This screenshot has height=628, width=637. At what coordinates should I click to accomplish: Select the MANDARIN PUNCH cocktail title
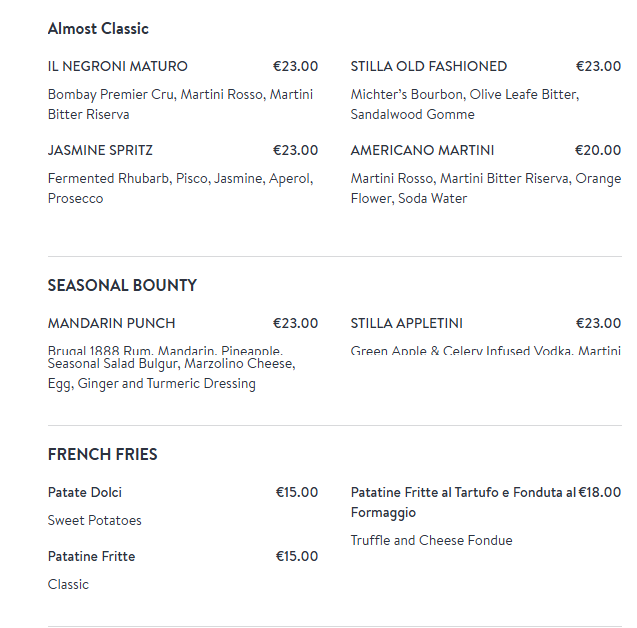pos(111,323)
